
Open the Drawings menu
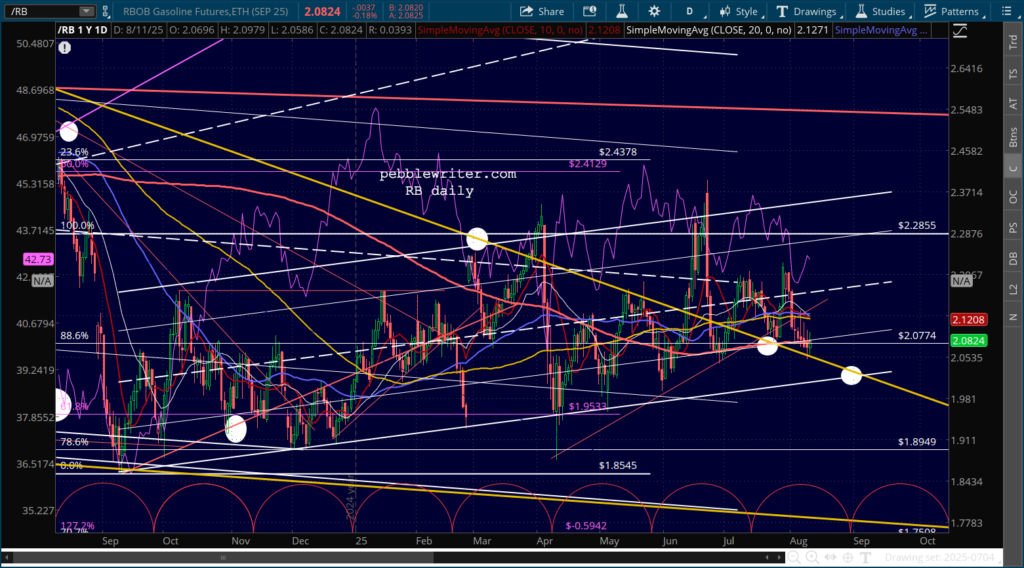(x=807, y=11)
